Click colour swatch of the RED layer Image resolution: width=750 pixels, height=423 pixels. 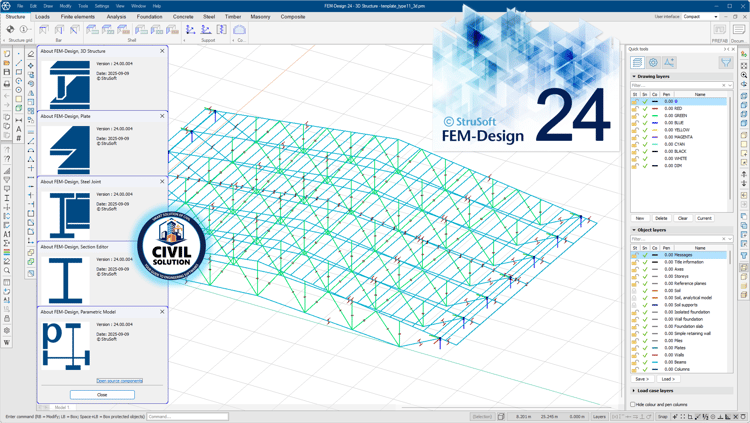(x=655, y=109)
